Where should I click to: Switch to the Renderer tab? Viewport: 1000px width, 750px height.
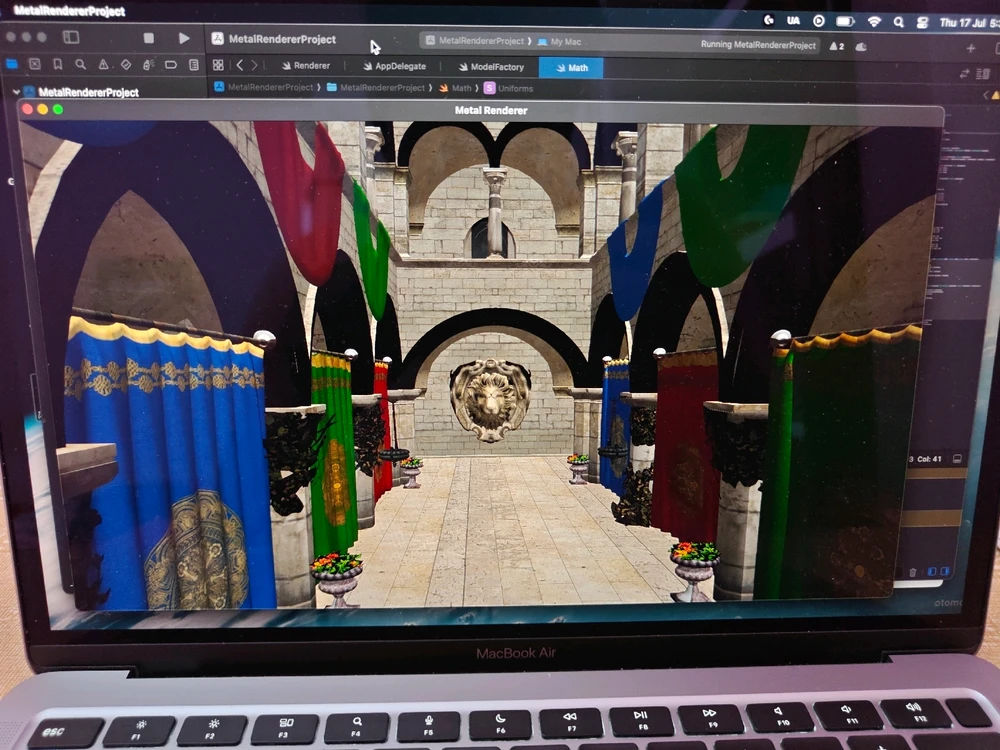pos(305,66)
